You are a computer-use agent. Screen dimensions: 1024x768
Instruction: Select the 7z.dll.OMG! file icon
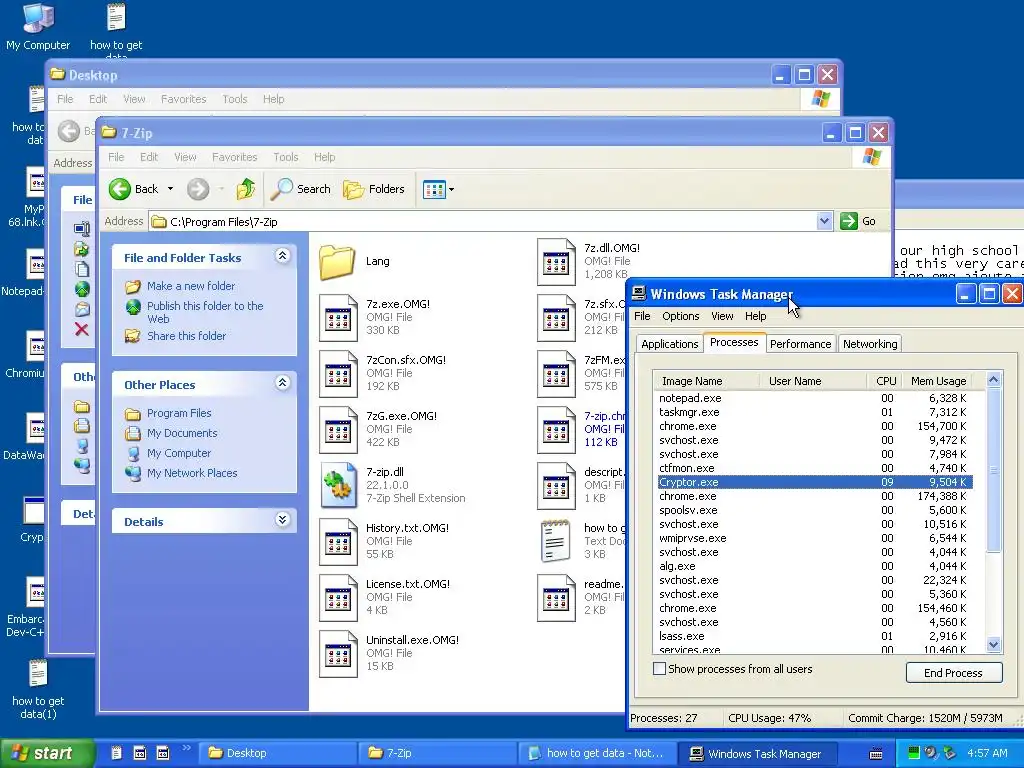[556, 262]
